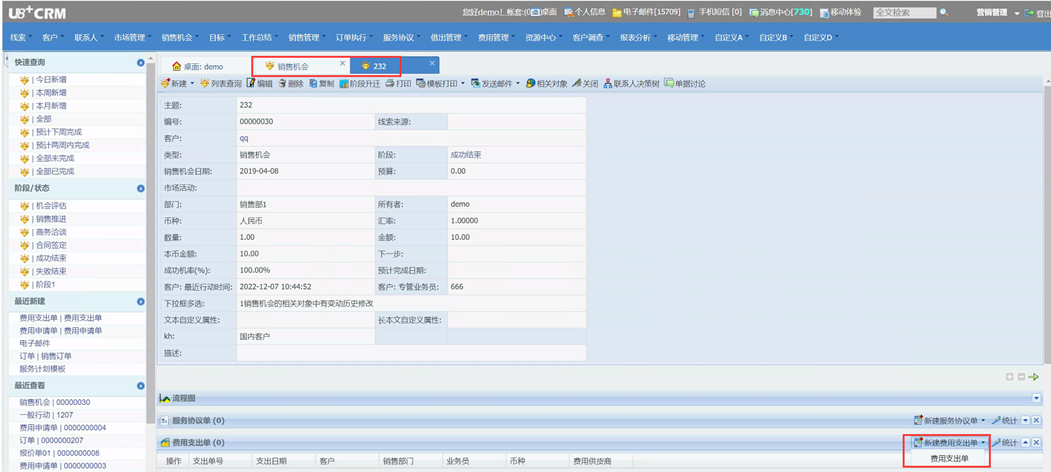Click the 全文检索 search field
The width and height of the screenshot is (1051, 472).
point(904,12)
